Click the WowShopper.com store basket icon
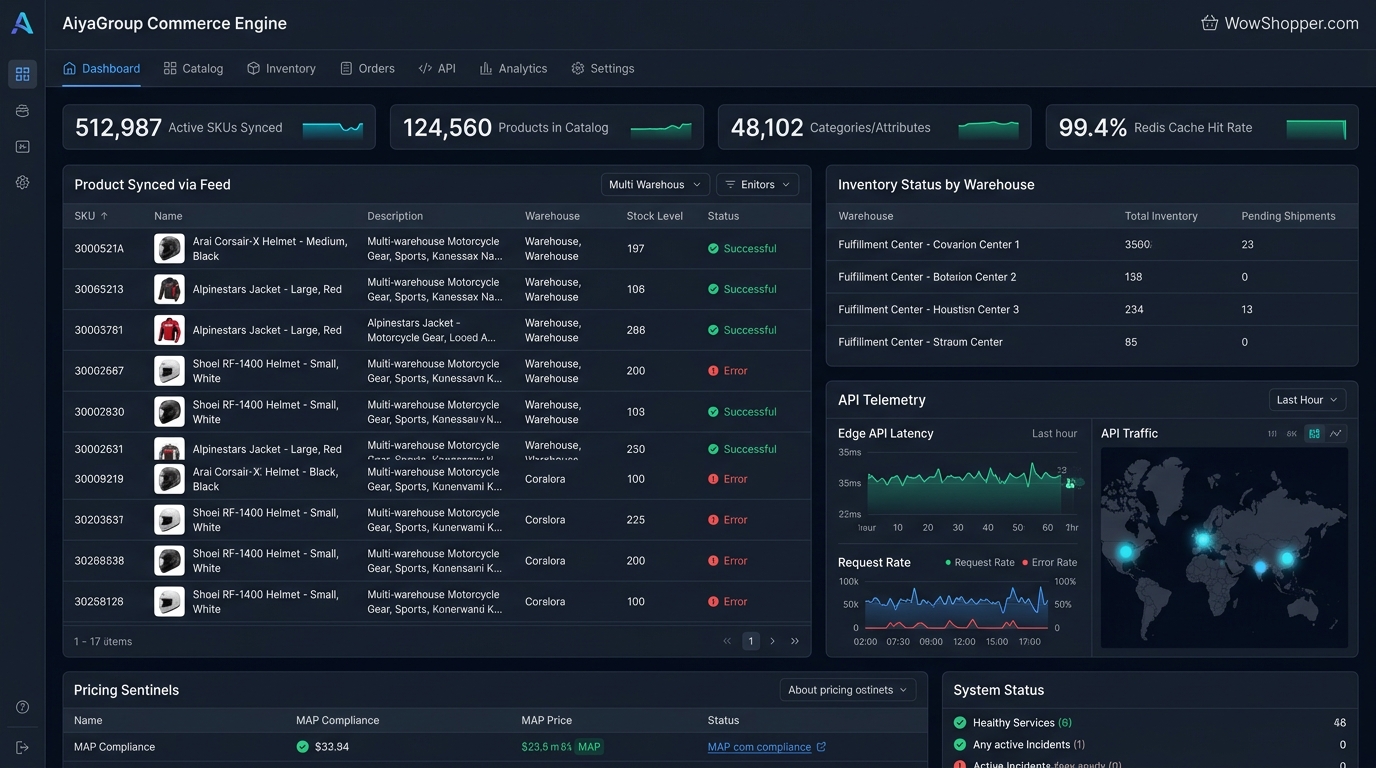 pos(1209,23)
